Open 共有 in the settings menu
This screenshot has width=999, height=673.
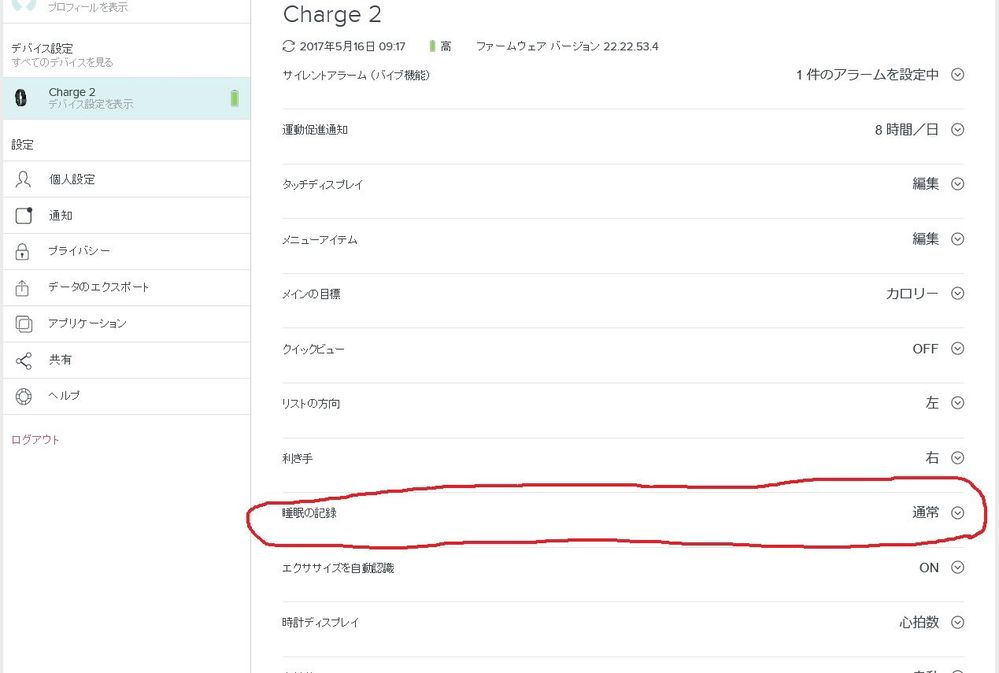(x=126, y=360)
